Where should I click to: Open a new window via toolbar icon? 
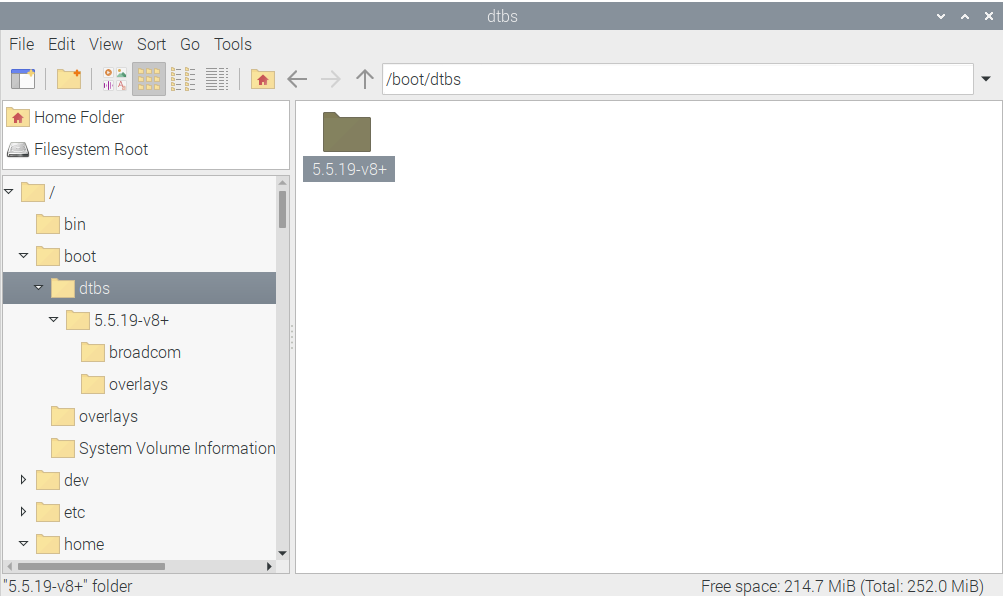(22, 79)
